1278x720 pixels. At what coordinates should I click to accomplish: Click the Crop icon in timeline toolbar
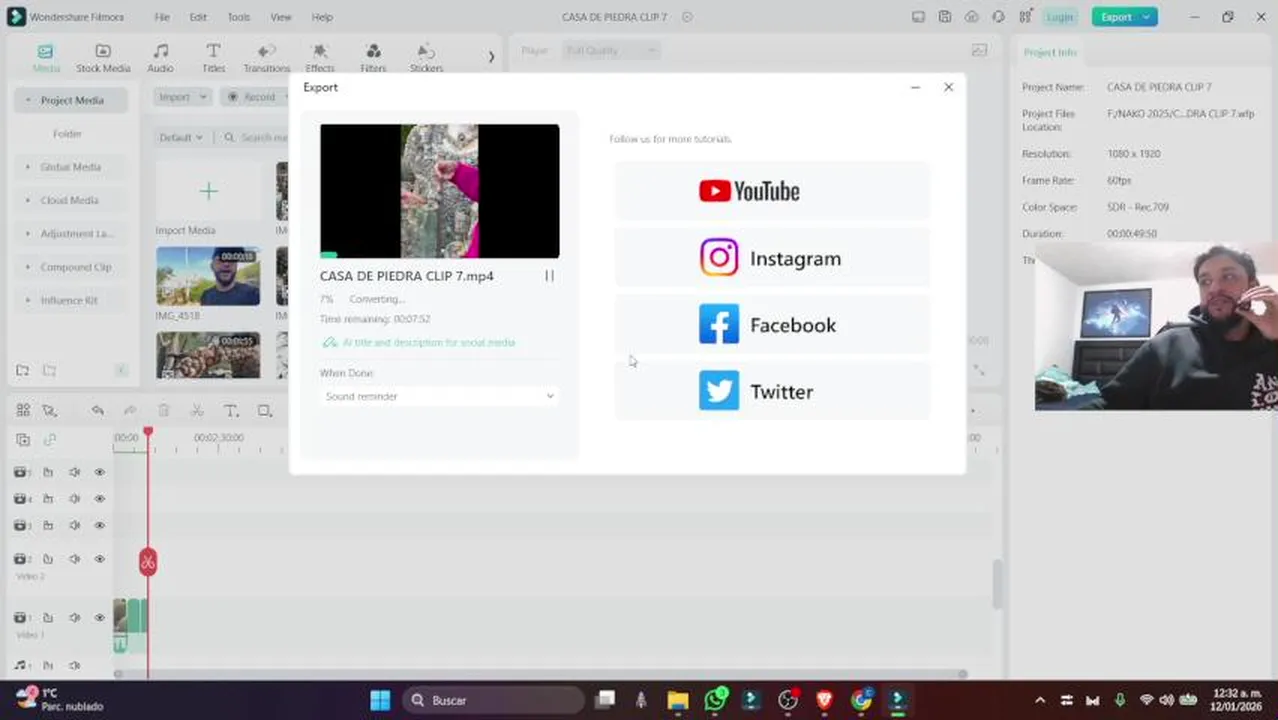[x=264, y=411]
